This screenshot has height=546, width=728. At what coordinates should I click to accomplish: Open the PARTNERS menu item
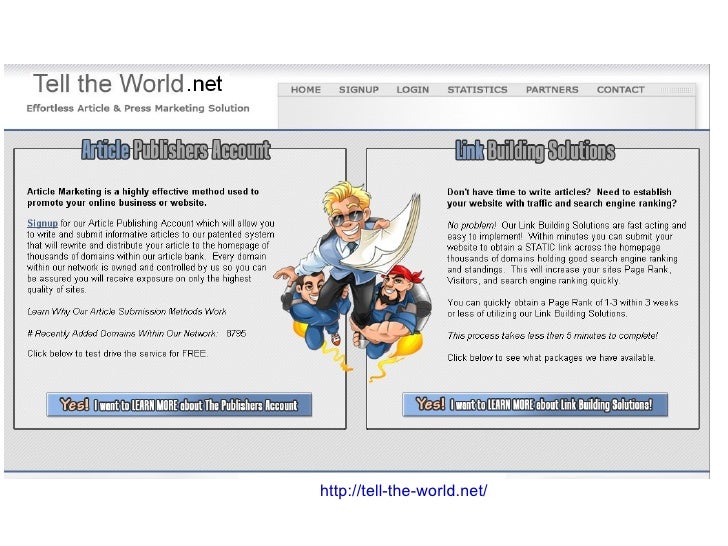tap(552, 90)
